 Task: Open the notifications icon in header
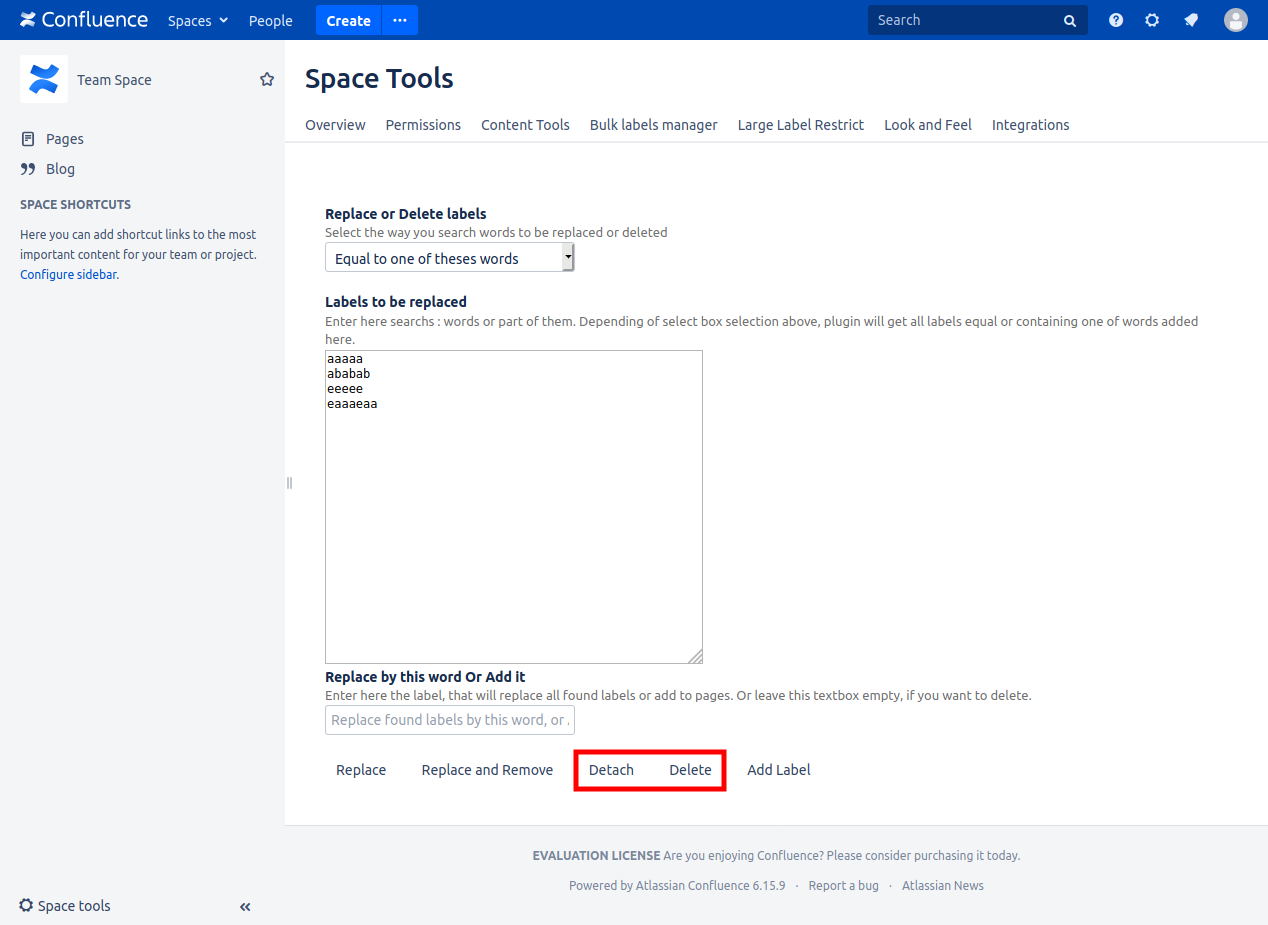point(1191,20)
